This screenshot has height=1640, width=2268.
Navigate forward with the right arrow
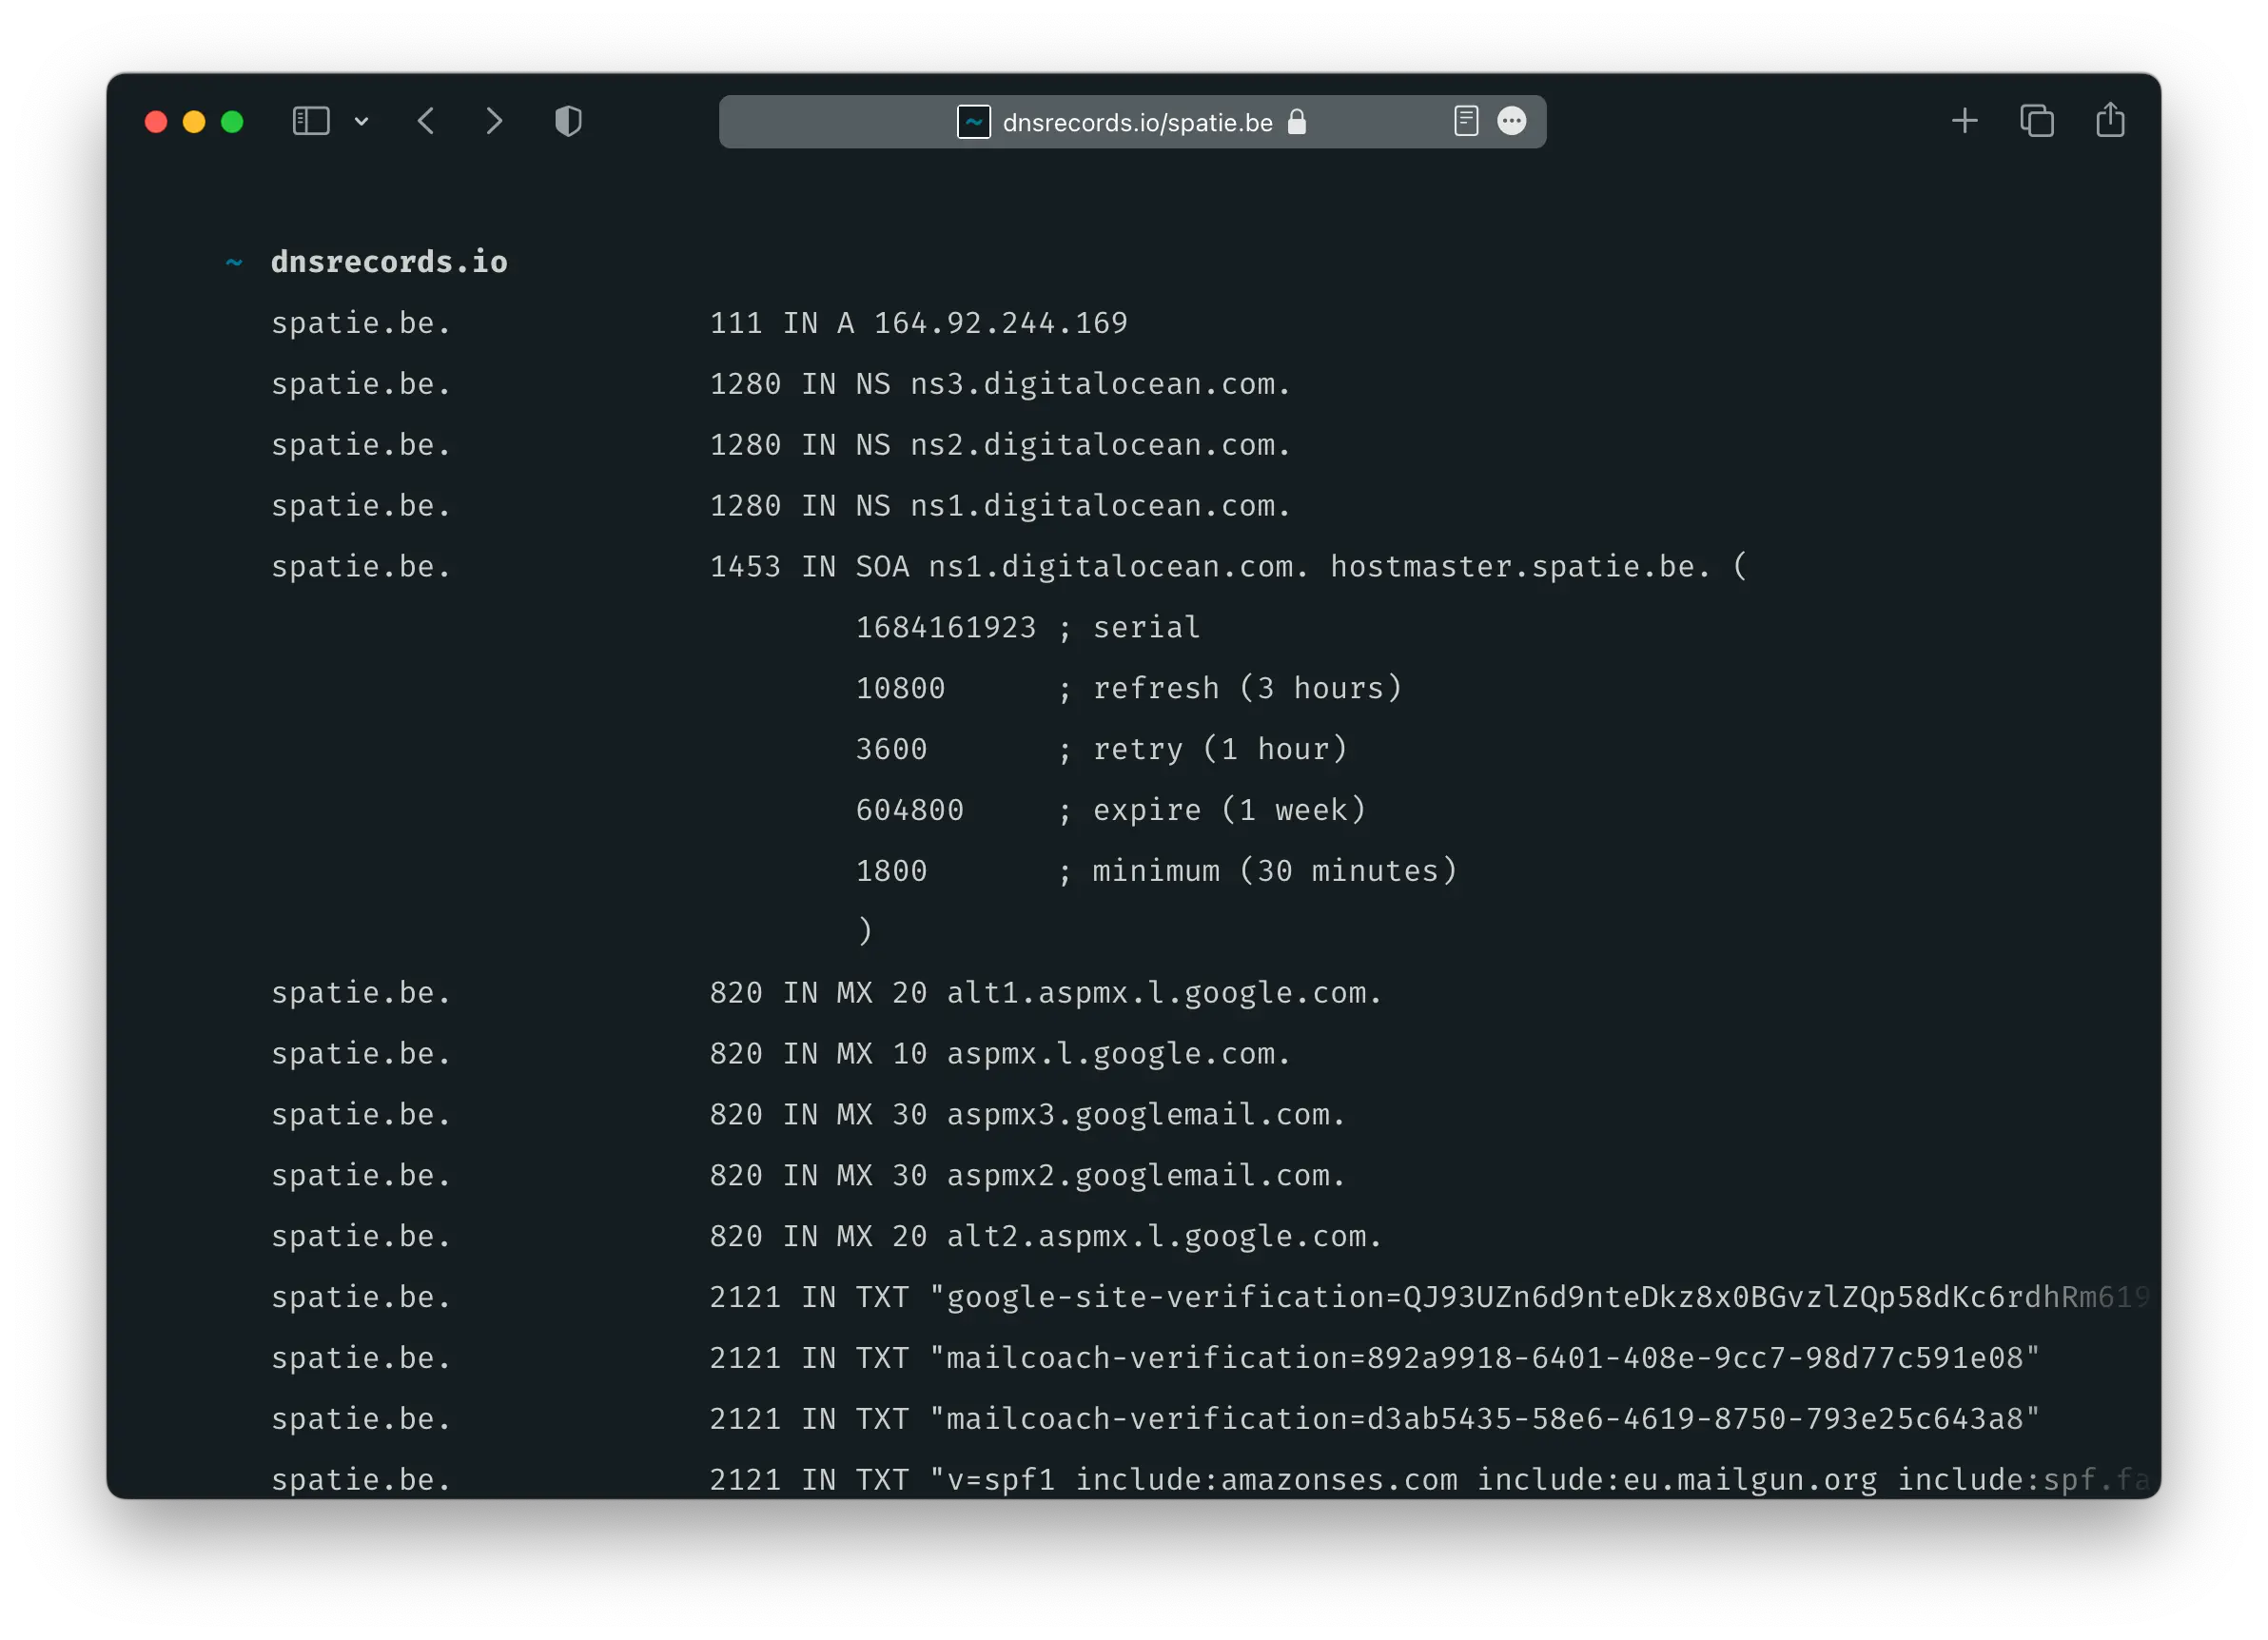point(495,121)
